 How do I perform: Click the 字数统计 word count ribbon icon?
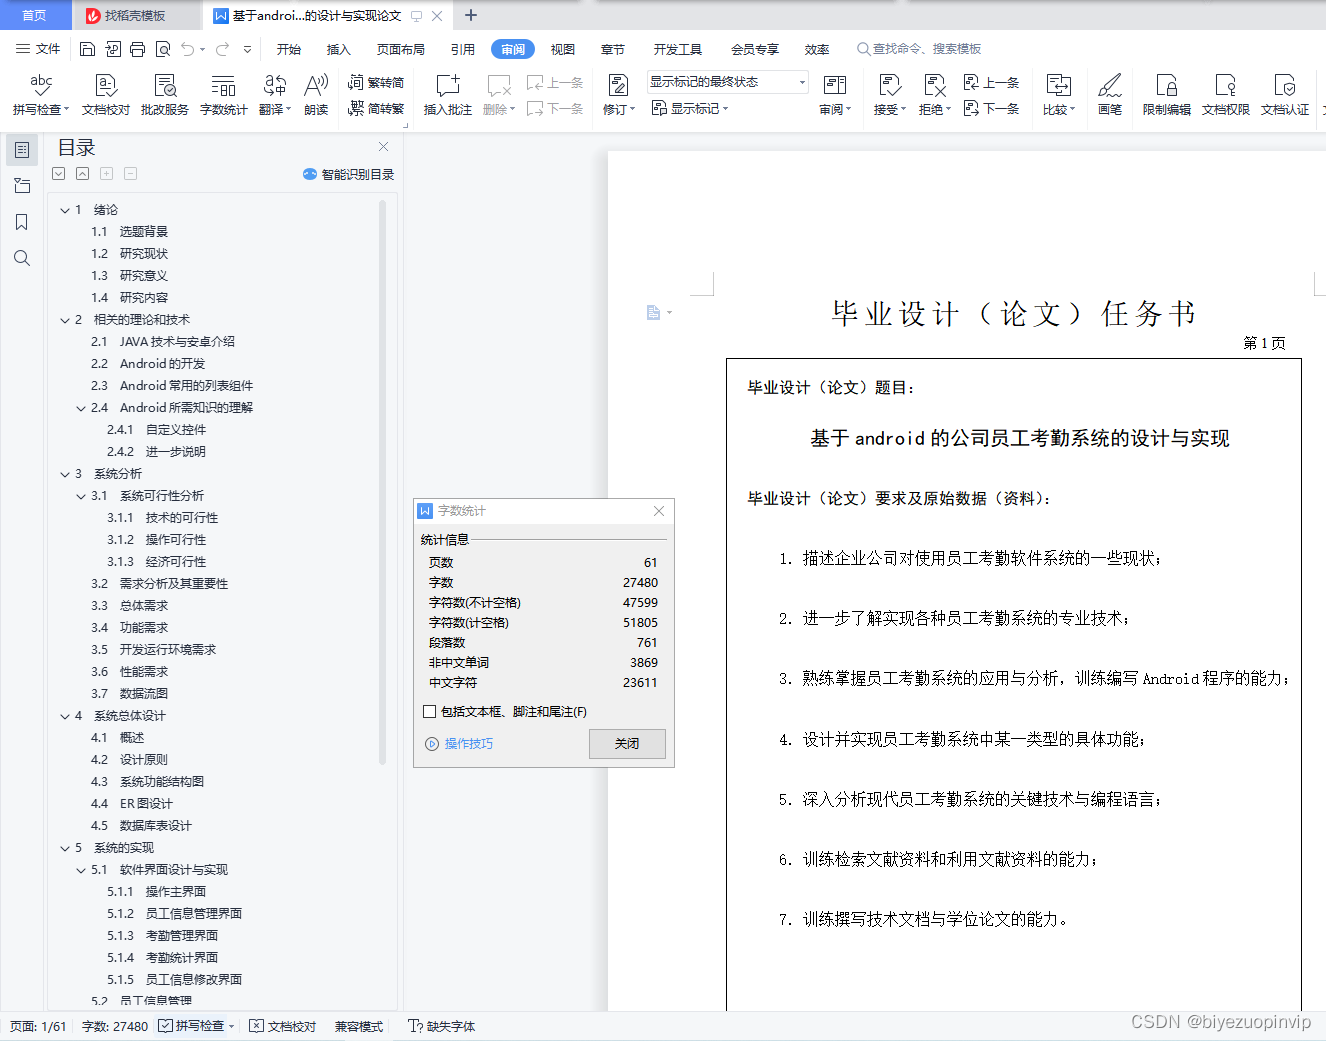[224, 95]
